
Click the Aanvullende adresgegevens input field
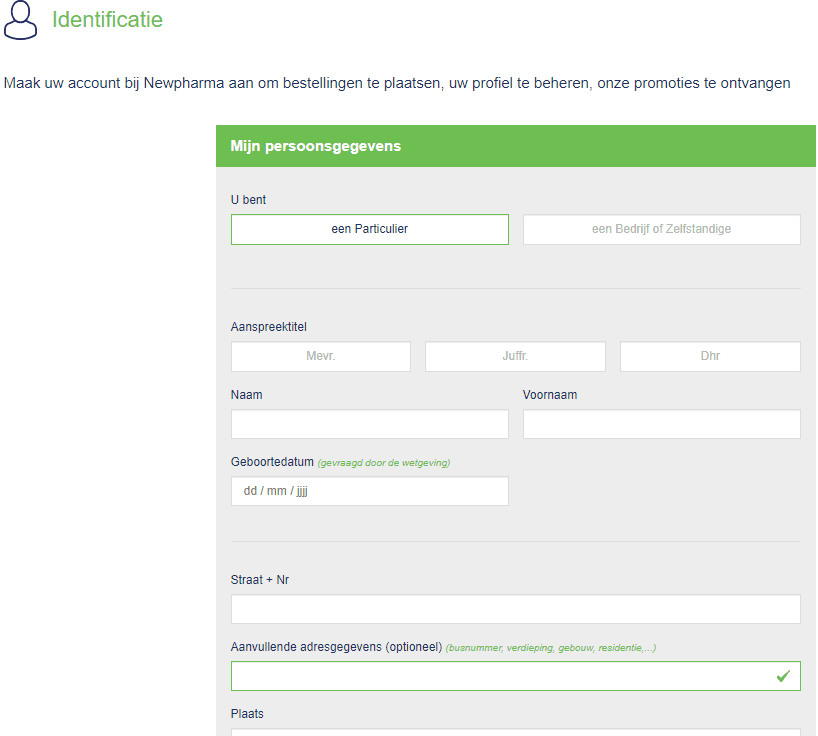(515, 676)
